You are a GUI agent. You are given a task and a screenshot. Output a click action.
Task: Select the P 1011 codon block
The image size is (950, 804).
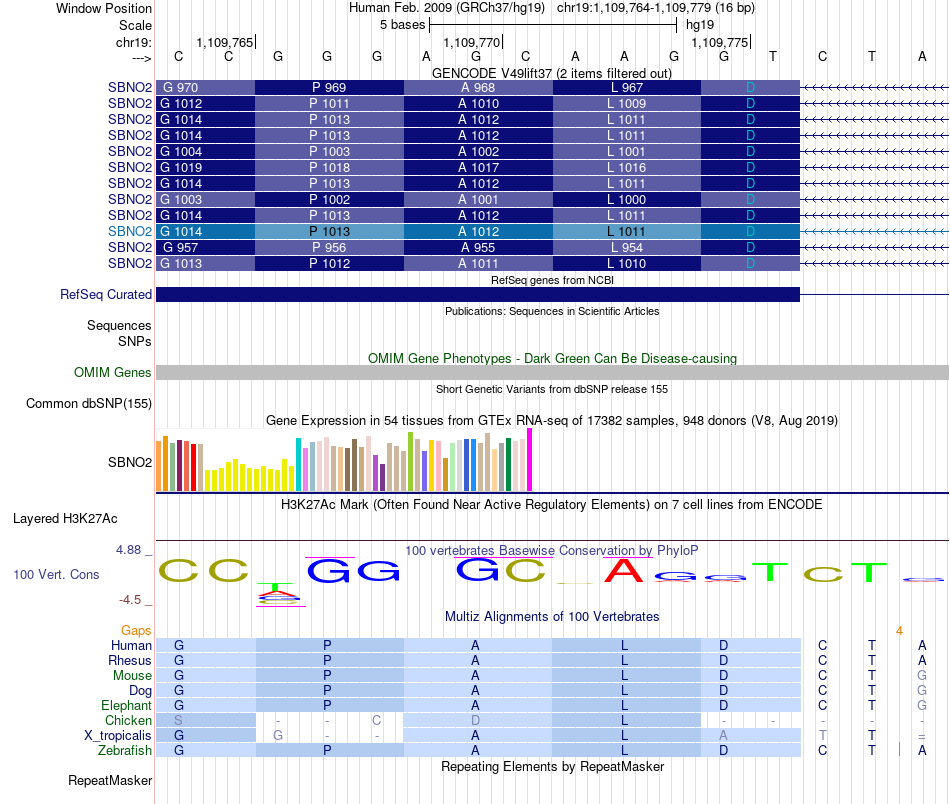point(329,104)
